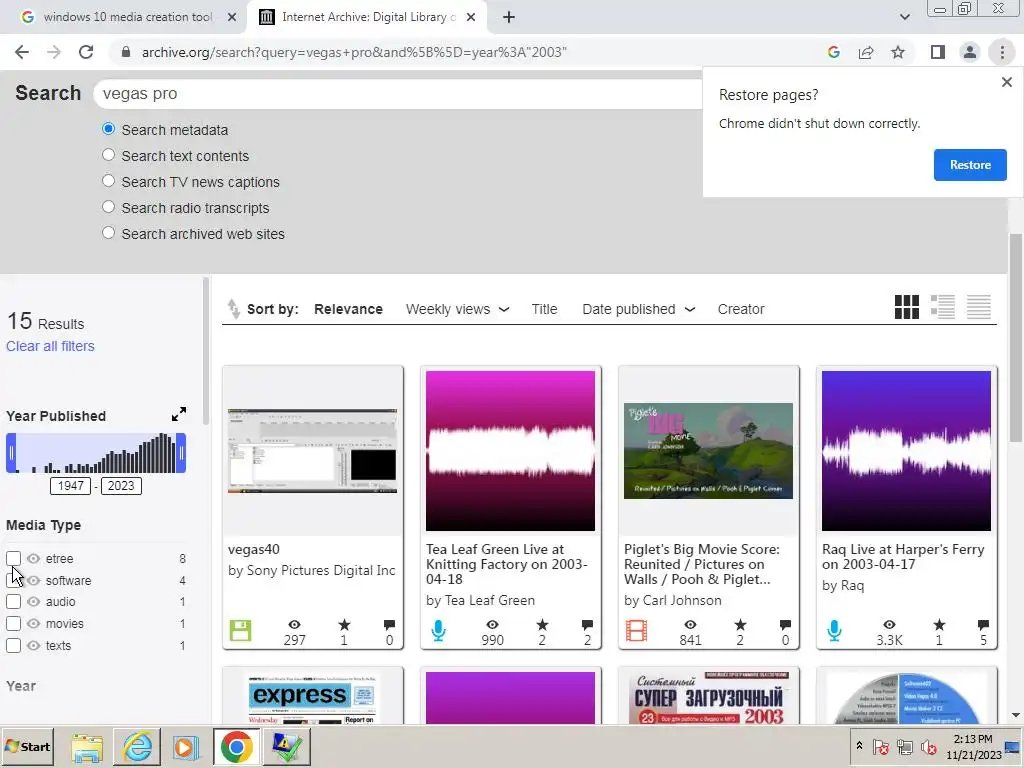Open a new tab with plus button
The image size is (1024, 768).
(x=509, y=17)
